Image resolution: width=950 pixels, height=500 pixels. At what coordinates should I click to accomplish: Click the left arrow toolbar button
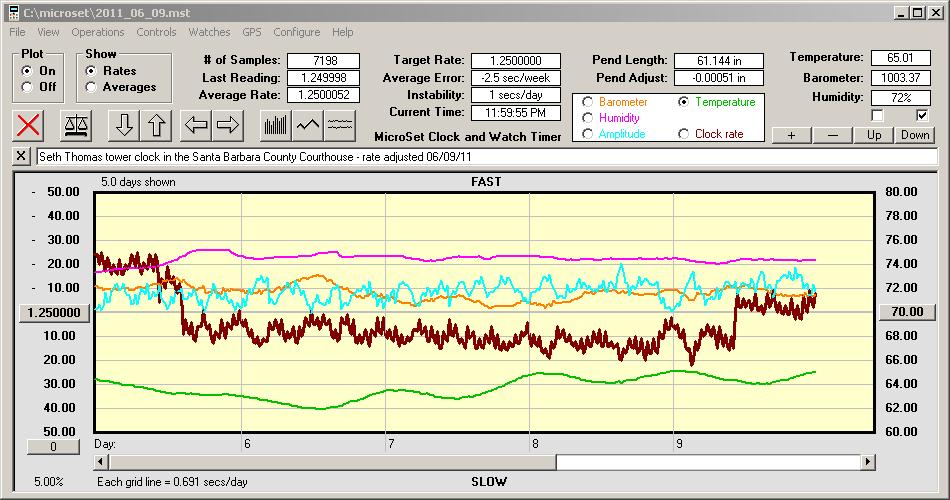(196, 125)
